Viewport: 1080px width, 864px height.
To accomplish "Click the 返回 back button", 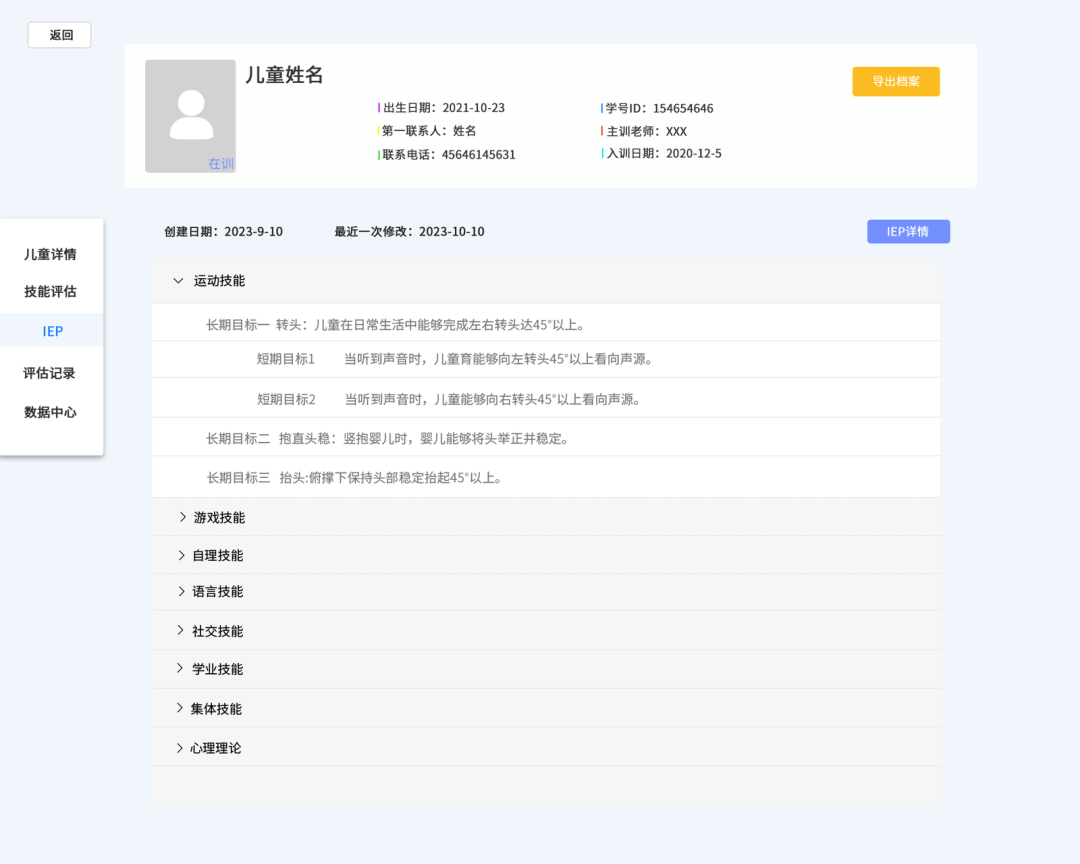I will (60, 35).
